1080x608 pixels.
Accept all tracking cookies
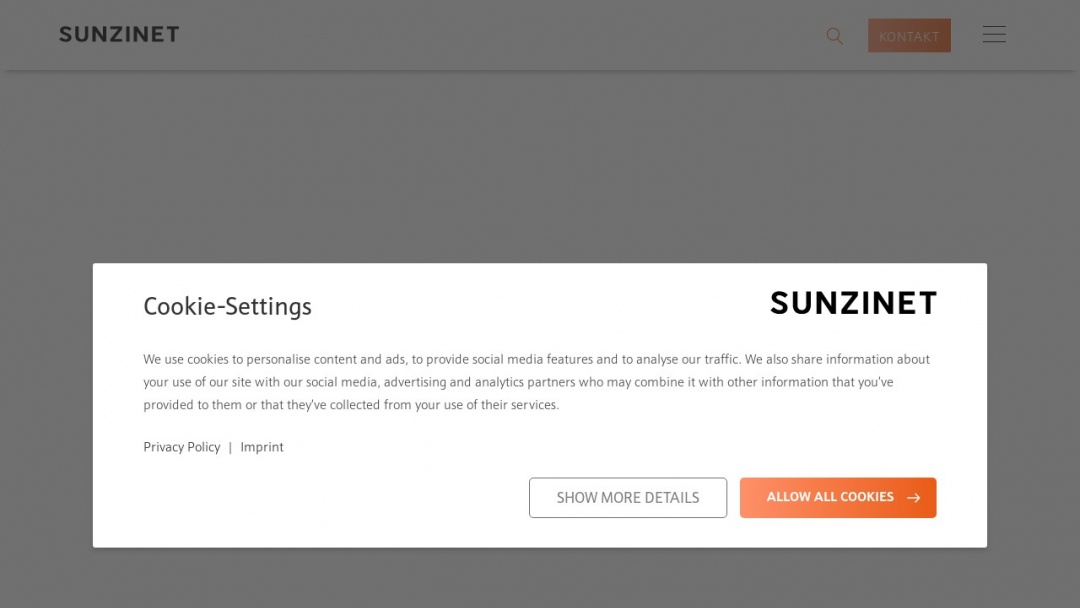(838, 497)
